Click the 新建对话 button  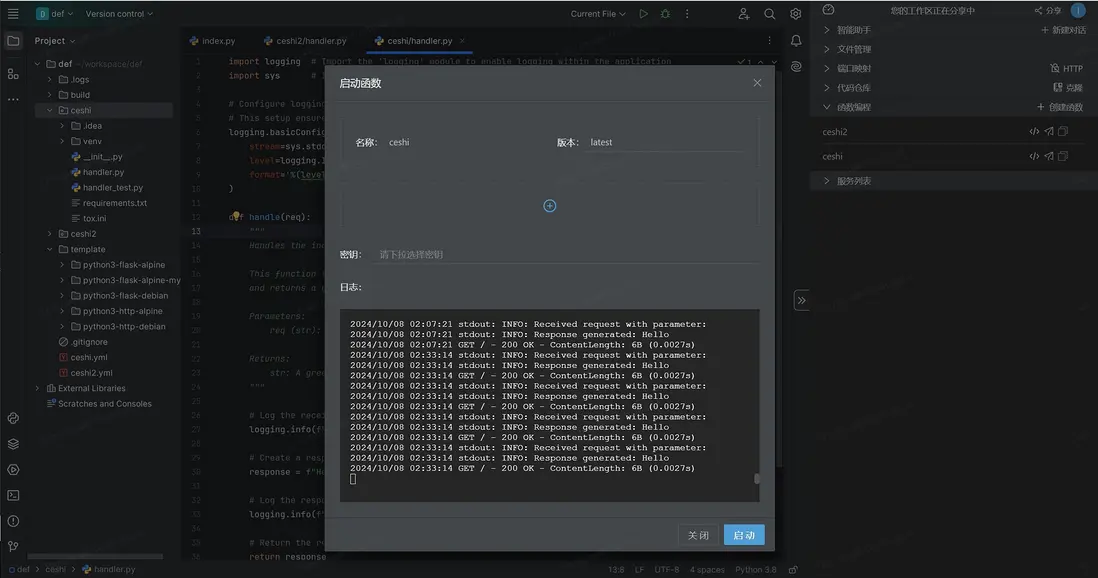[x=1063, y=30]
